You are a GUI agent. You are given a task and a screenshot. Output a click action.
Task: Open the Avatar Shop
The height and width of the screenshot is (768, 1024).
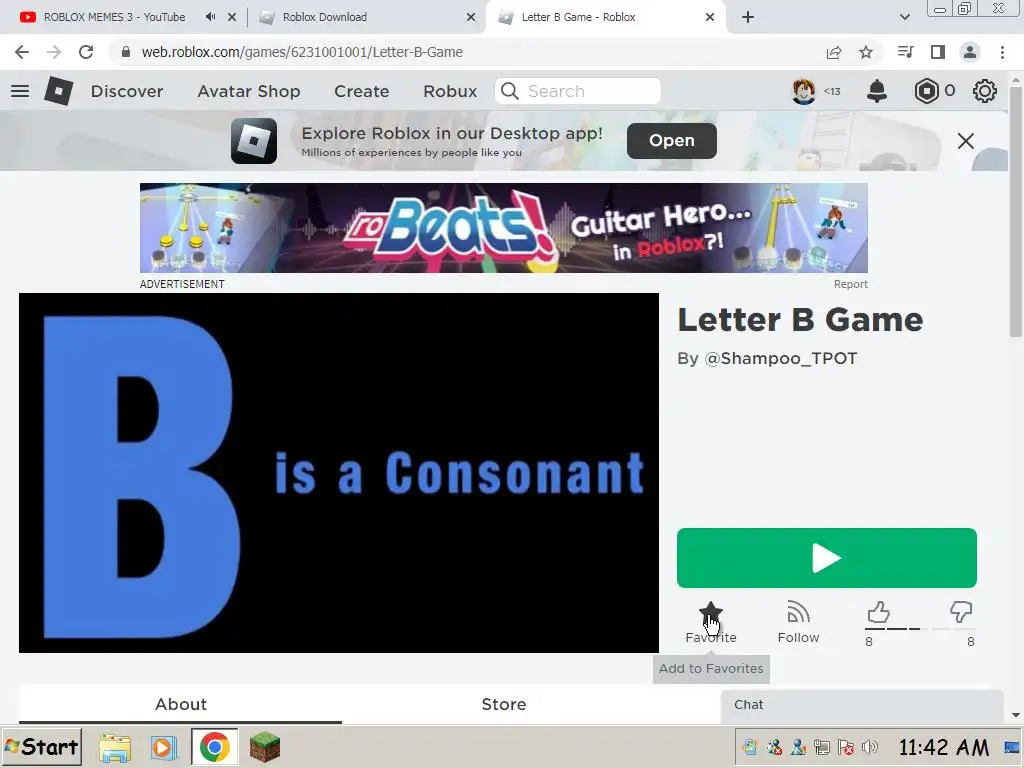point(249,91)
